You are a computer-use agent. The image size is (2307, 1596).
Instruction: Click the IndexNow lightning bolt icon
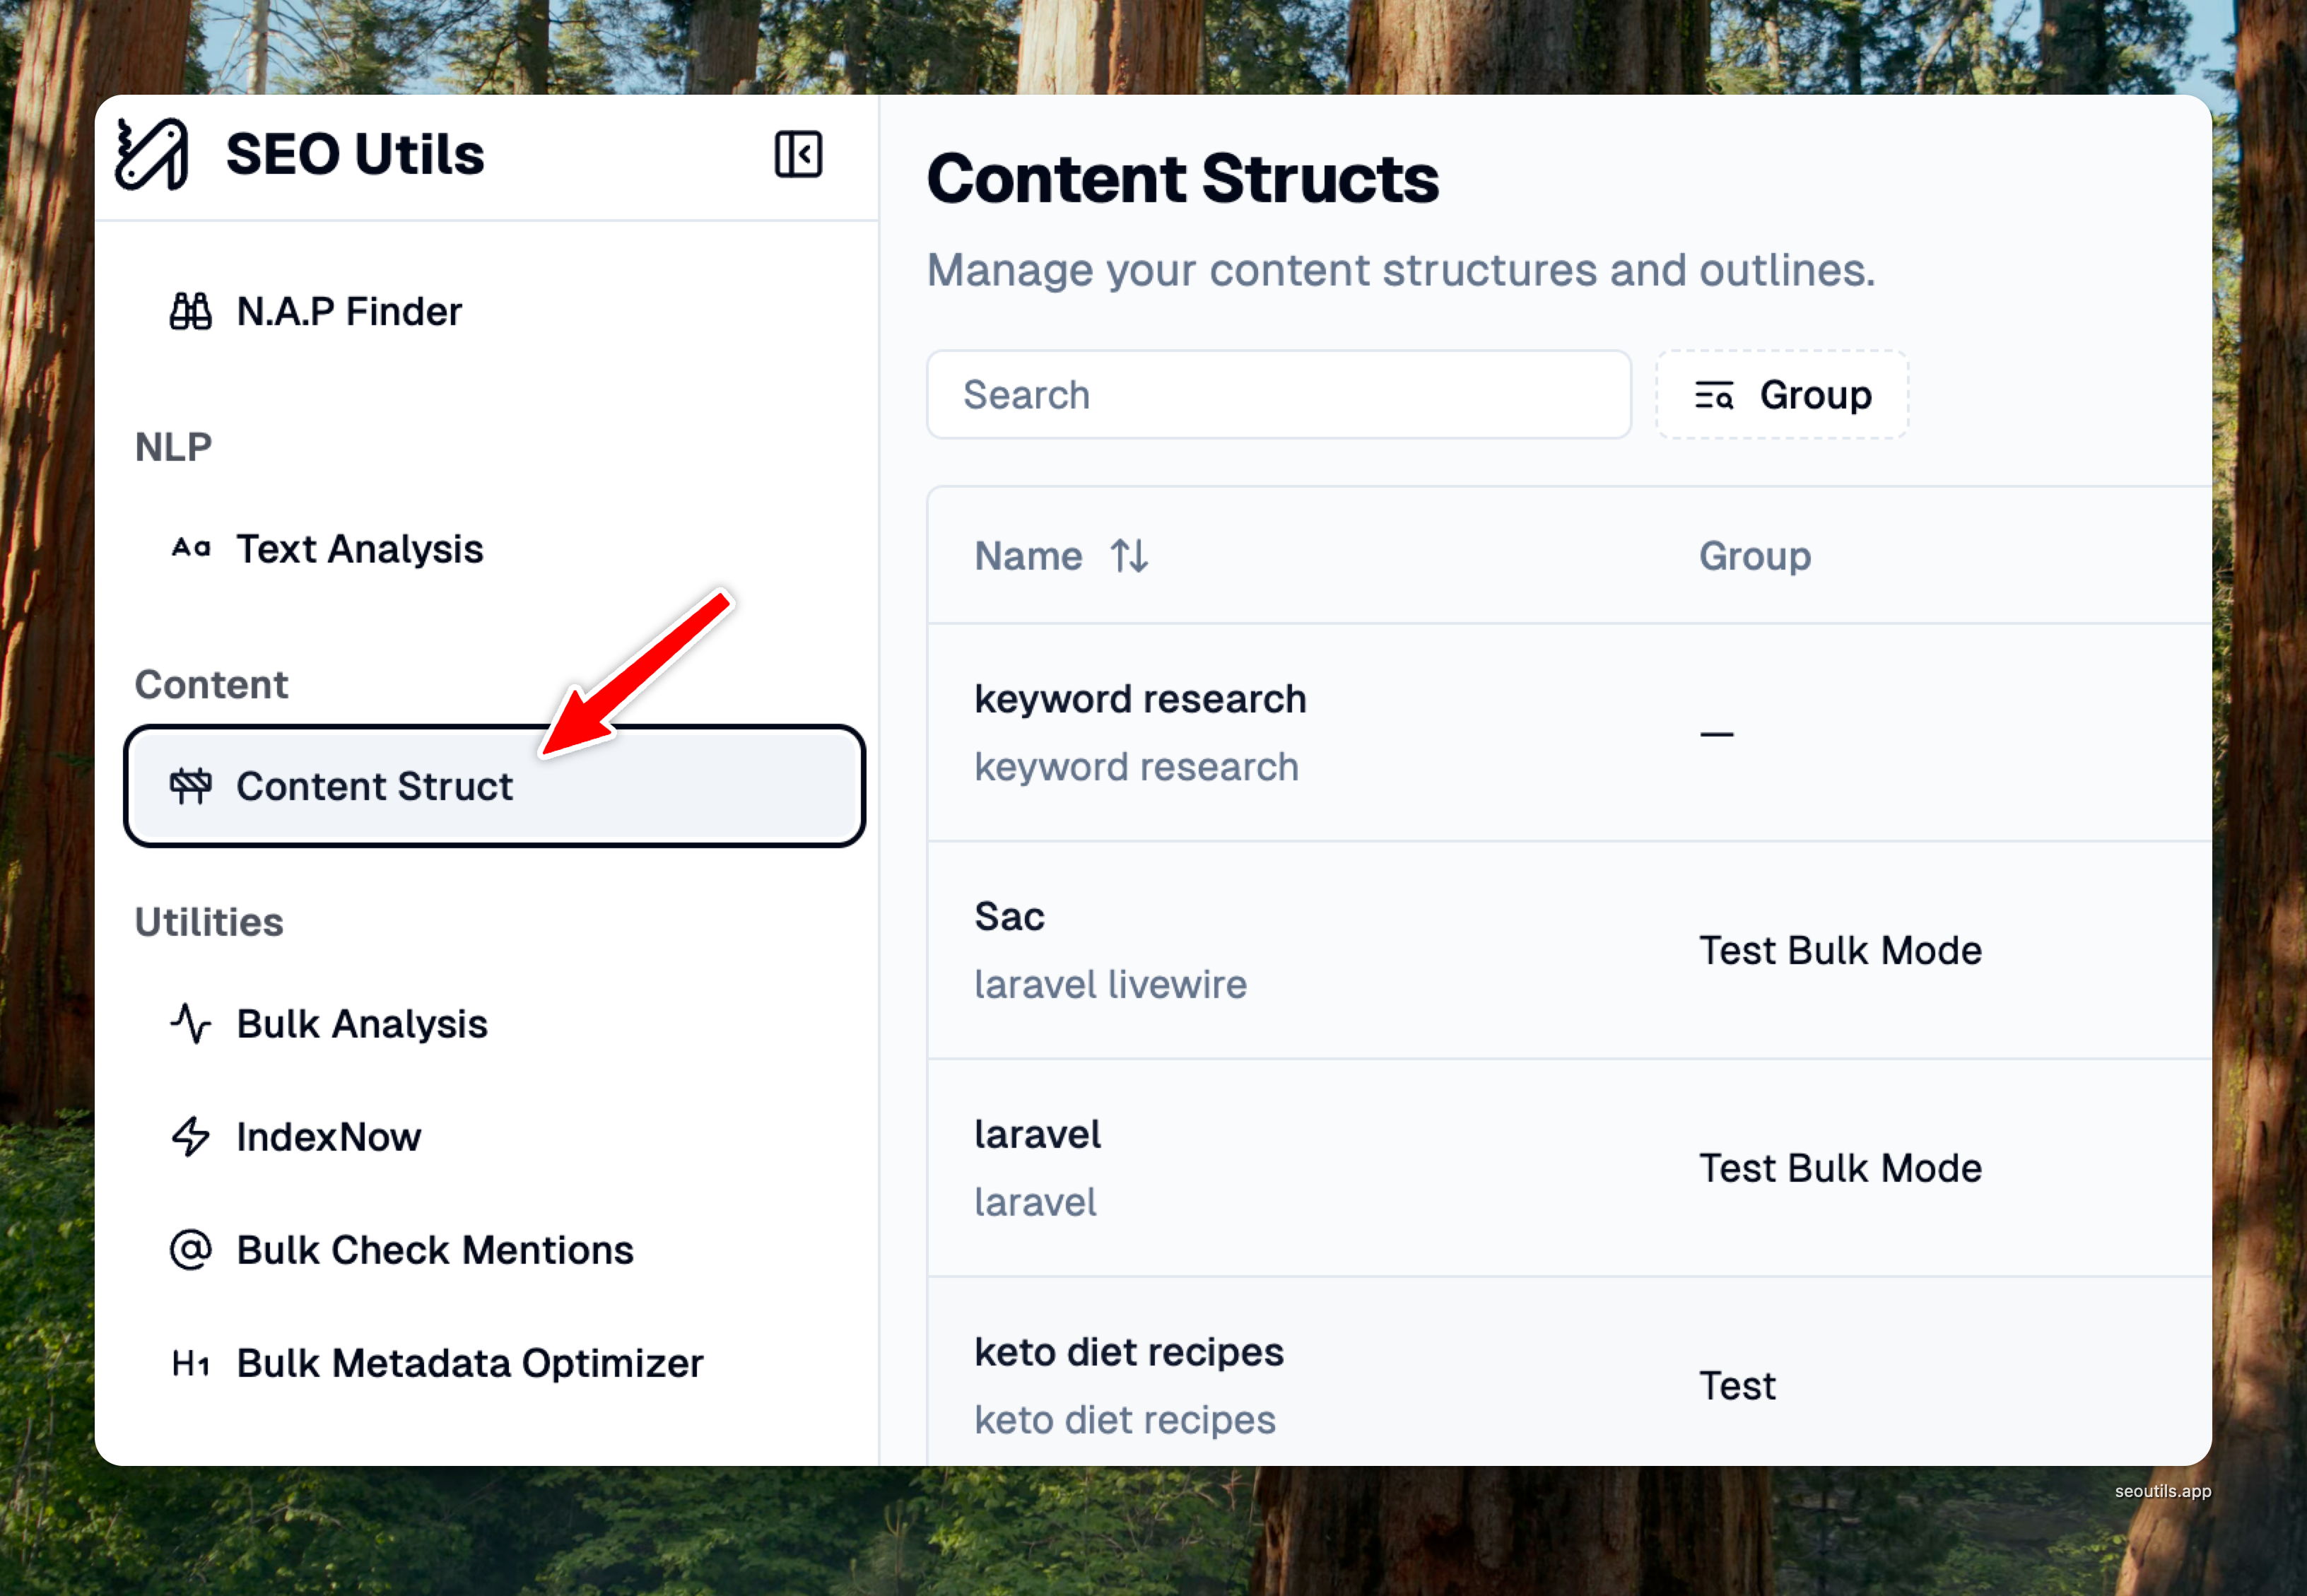tap(190, 1137)
